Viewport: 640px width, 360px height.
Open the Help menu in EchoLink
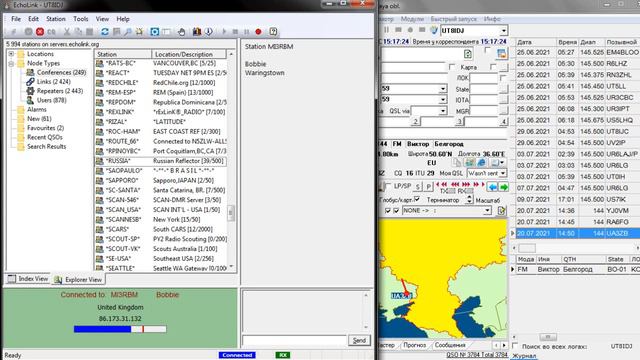point(123,19)
